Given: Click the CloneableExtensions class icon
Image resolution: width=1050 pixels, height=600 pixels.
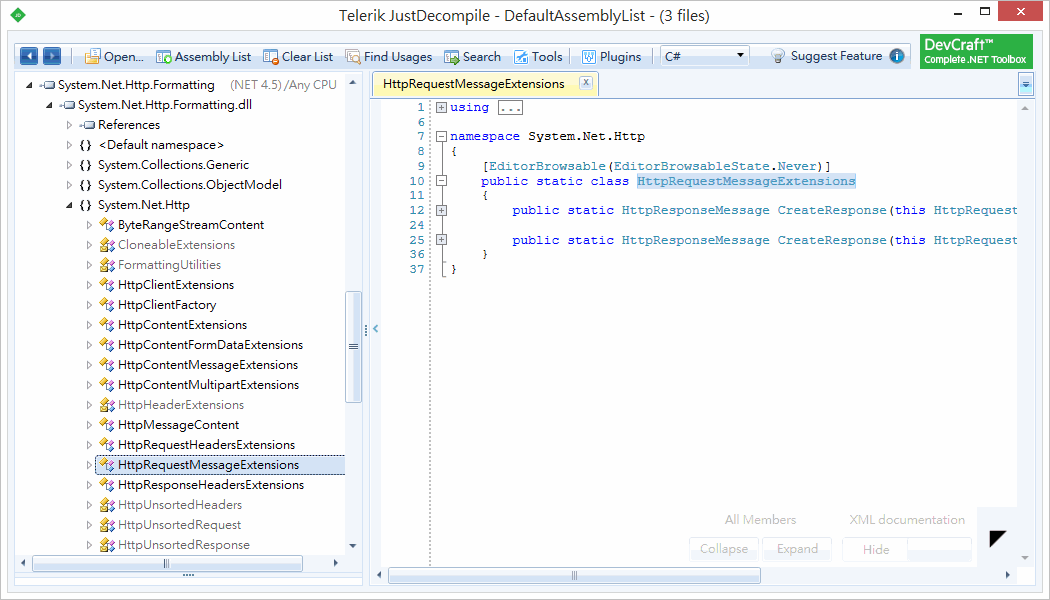Looking at the screenshot, I should (x=106, y=245).
